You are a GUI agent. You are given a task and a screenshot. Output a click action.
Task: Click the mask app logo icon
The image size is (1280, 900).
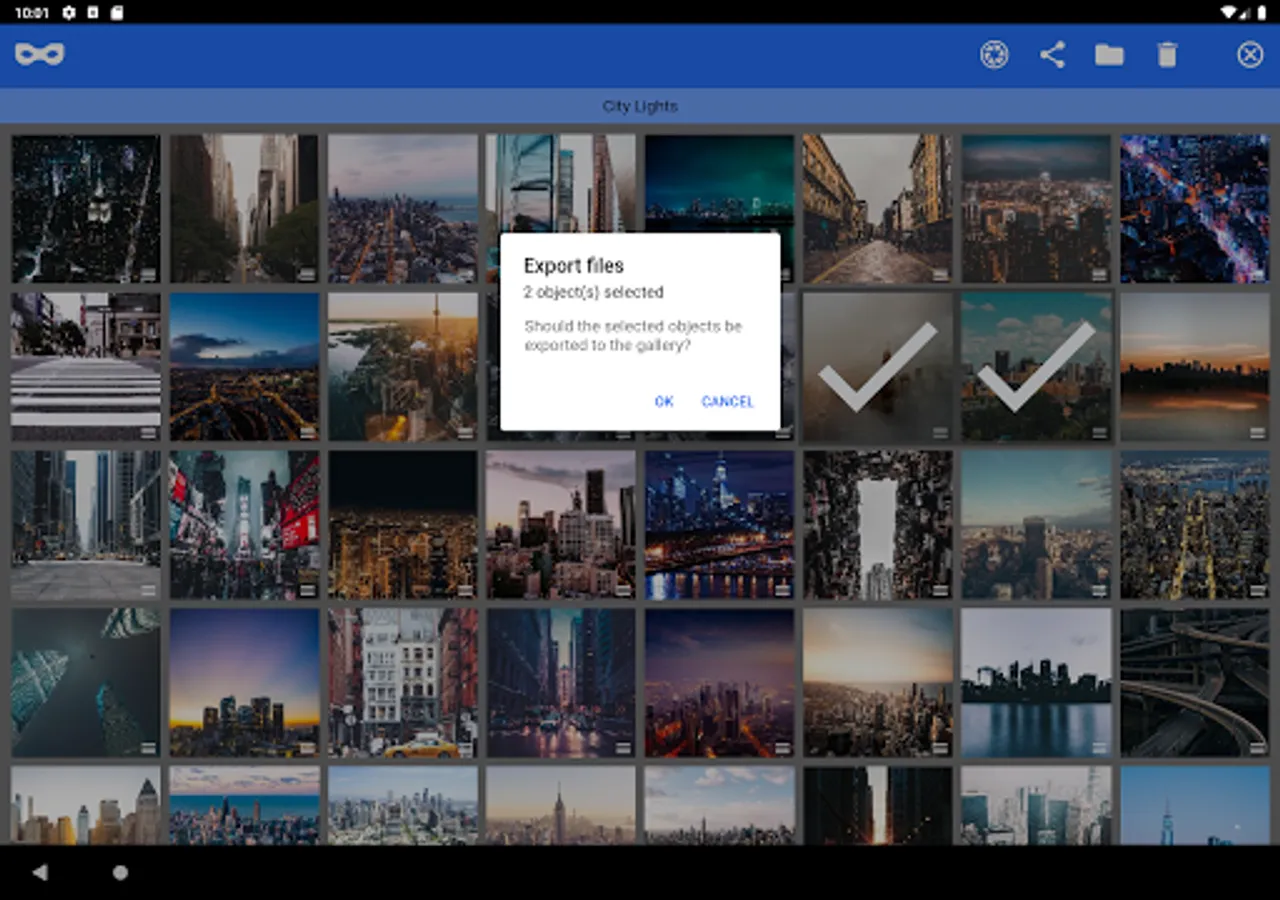click(40, 54)
